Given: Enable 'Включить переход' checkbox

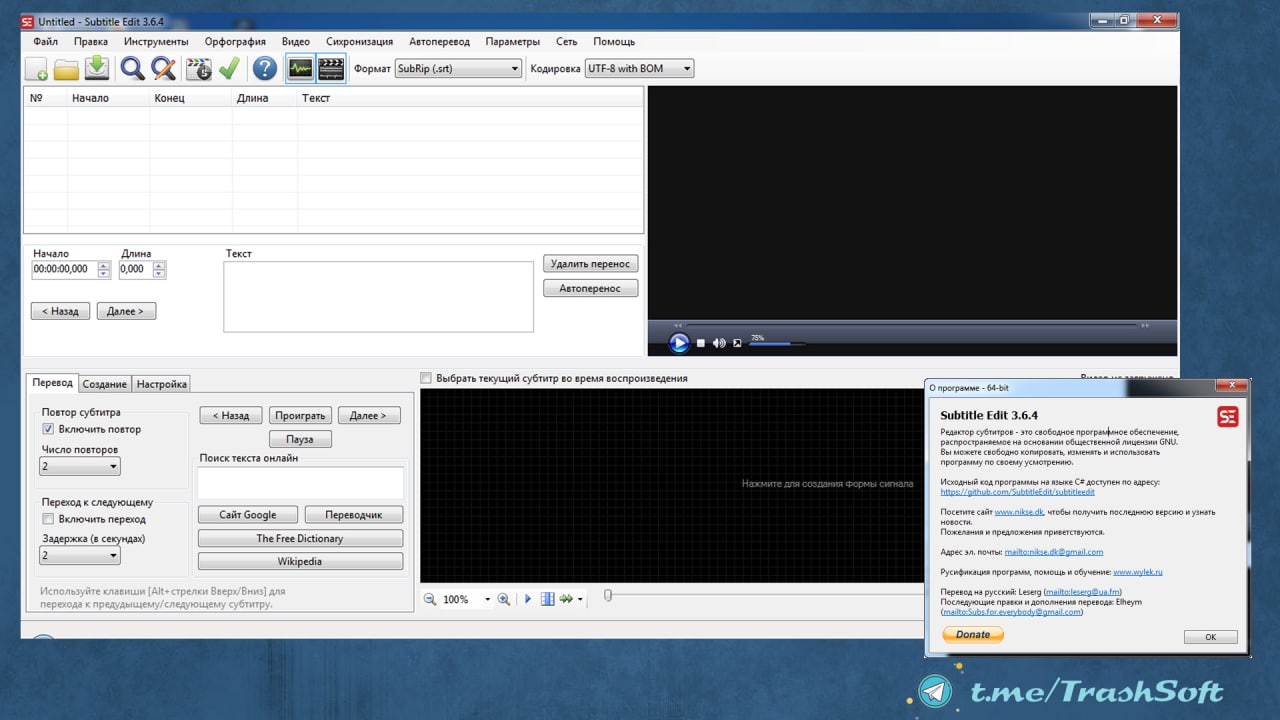Looking at the screenshot, I should pyautogui.click(x=48, y=519).
